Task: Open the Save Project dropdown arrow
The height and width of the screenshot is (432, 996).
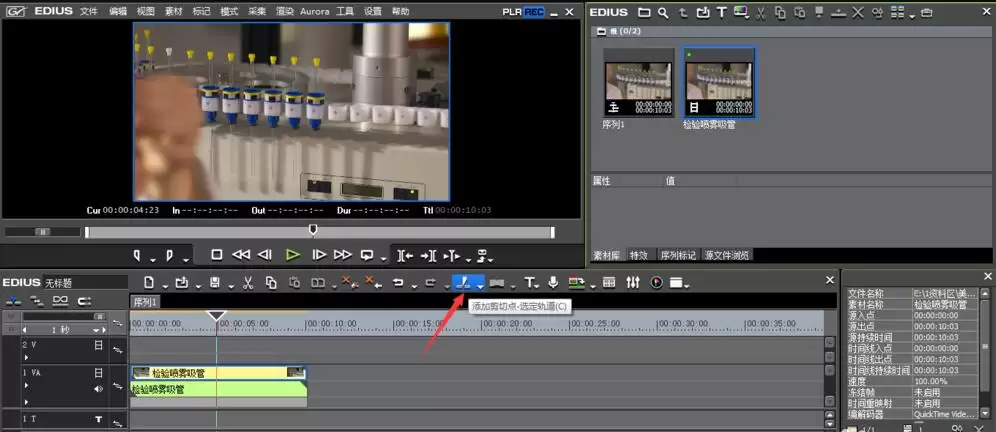Action: point(231,285)
